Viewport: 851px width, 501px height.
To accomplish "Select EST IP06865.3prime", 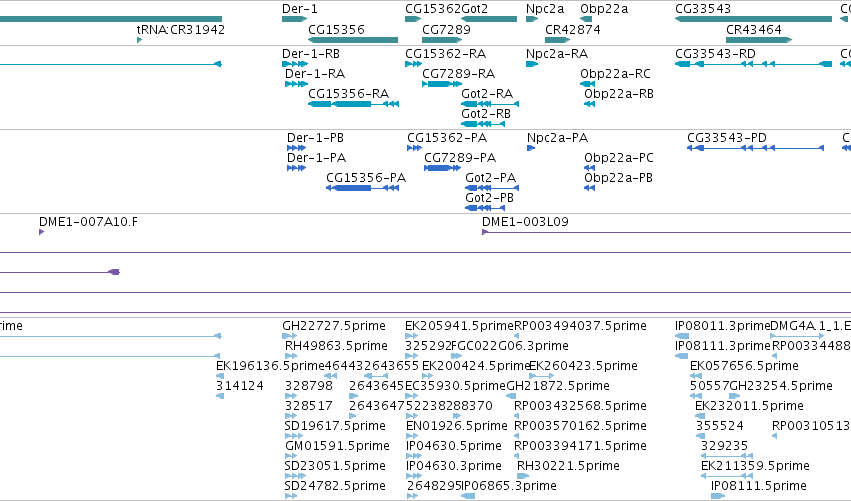I will click(468, 496).
